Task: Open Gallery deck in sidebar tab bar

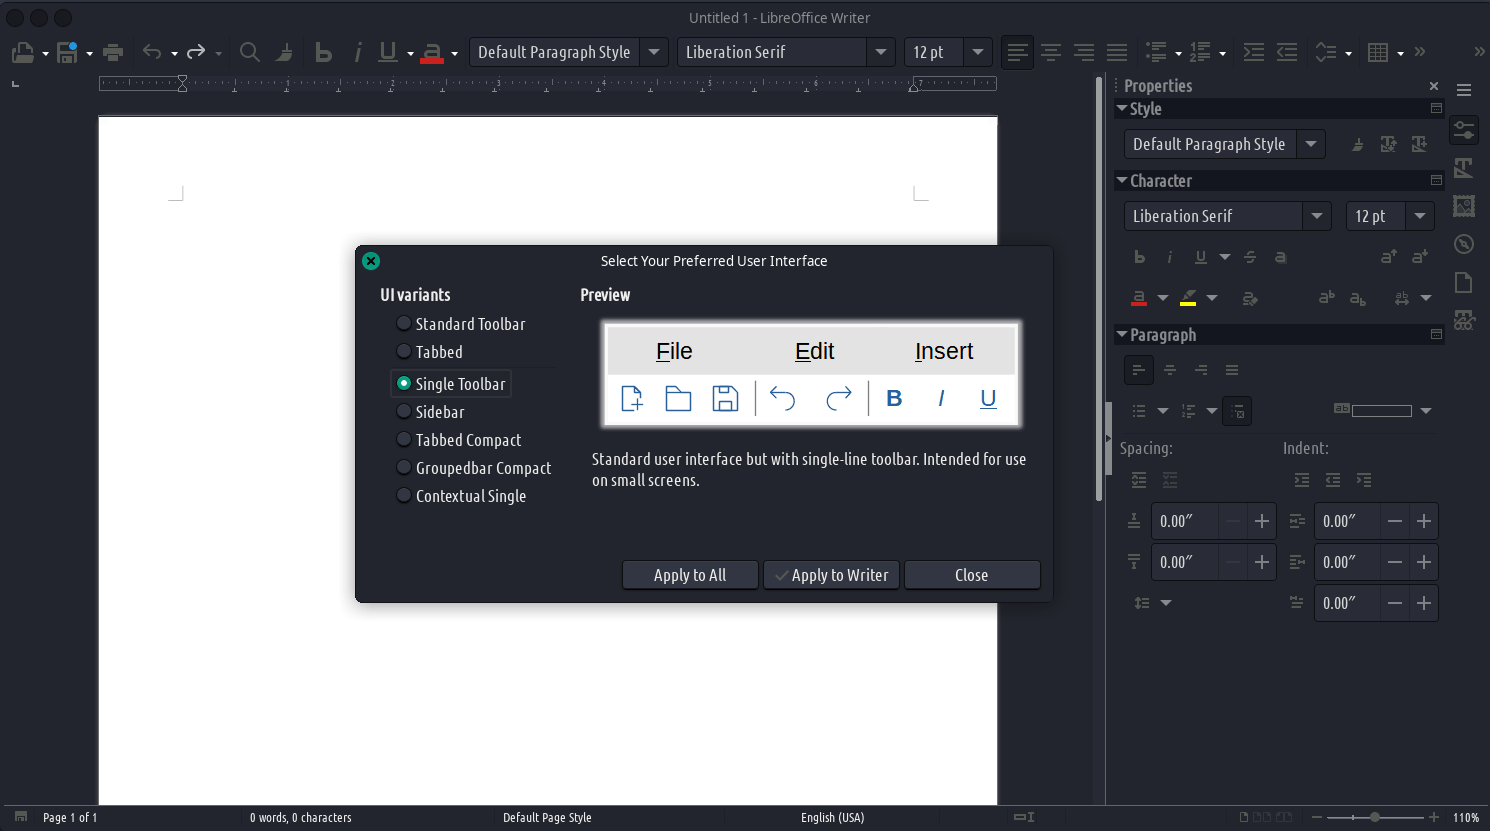Action: [1464, 206]
